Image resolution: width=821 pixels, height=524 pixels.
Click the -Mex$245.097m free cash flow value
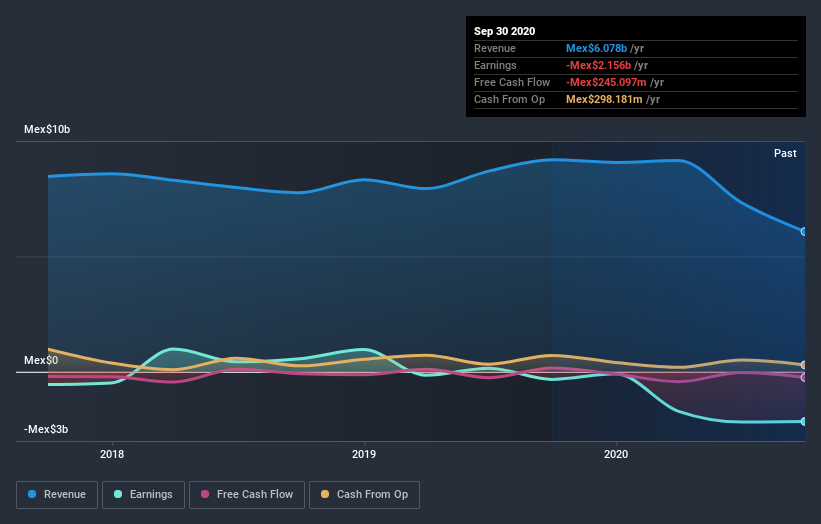click(606, 82)
